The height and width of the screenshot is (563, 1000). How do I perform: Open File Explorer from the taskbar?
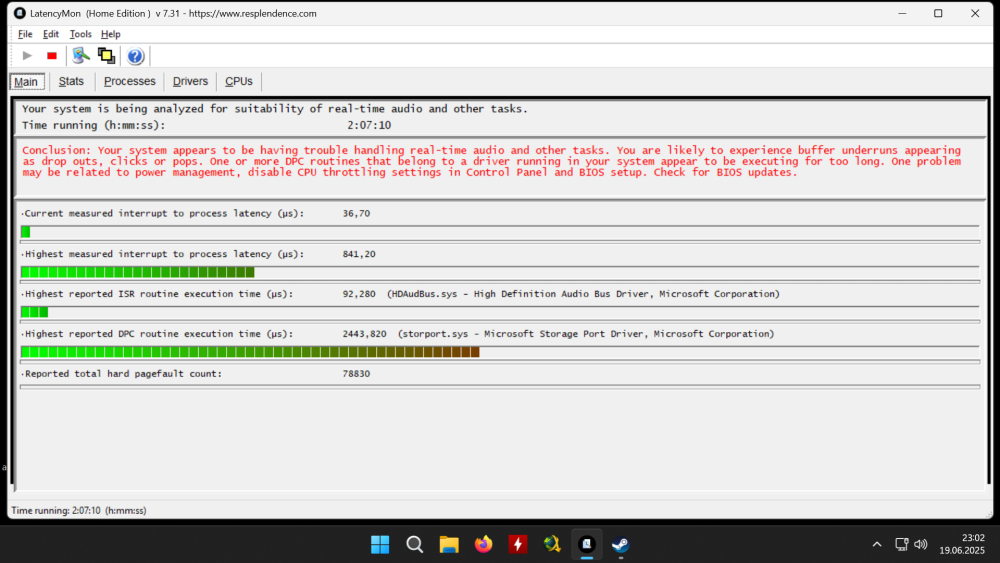coord(449,544)
